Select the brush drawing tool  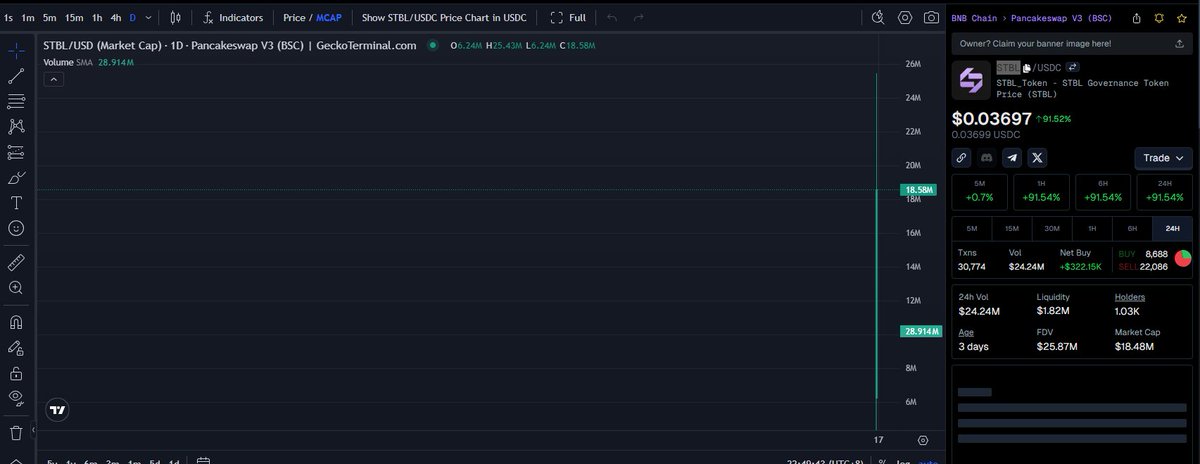tap(16, 178)
